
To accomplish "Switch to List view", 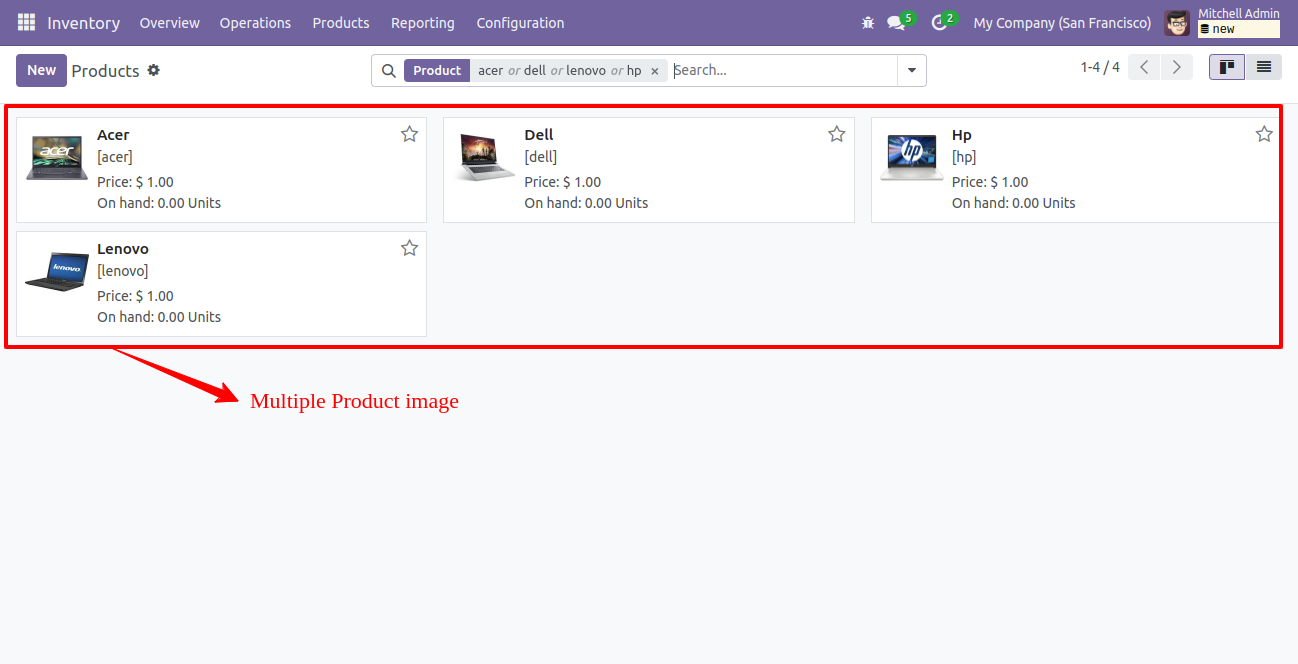I will (1264, 67).
